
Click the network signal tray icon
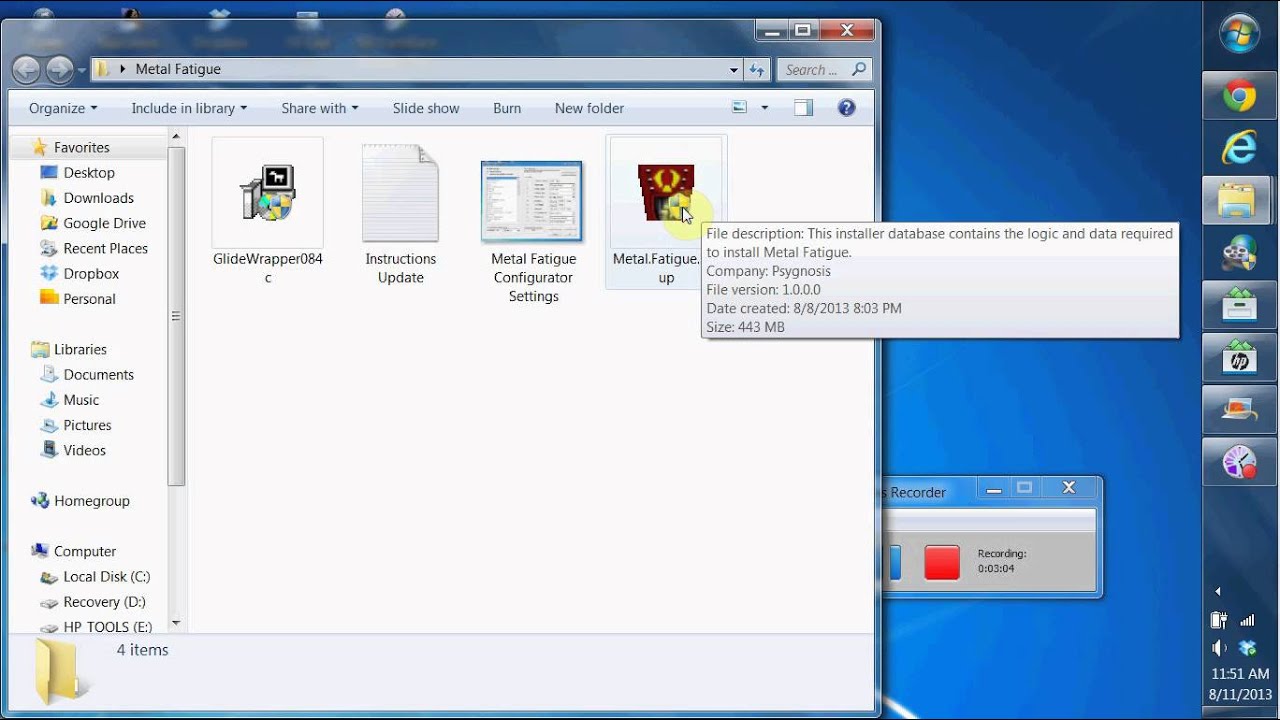1247,620
